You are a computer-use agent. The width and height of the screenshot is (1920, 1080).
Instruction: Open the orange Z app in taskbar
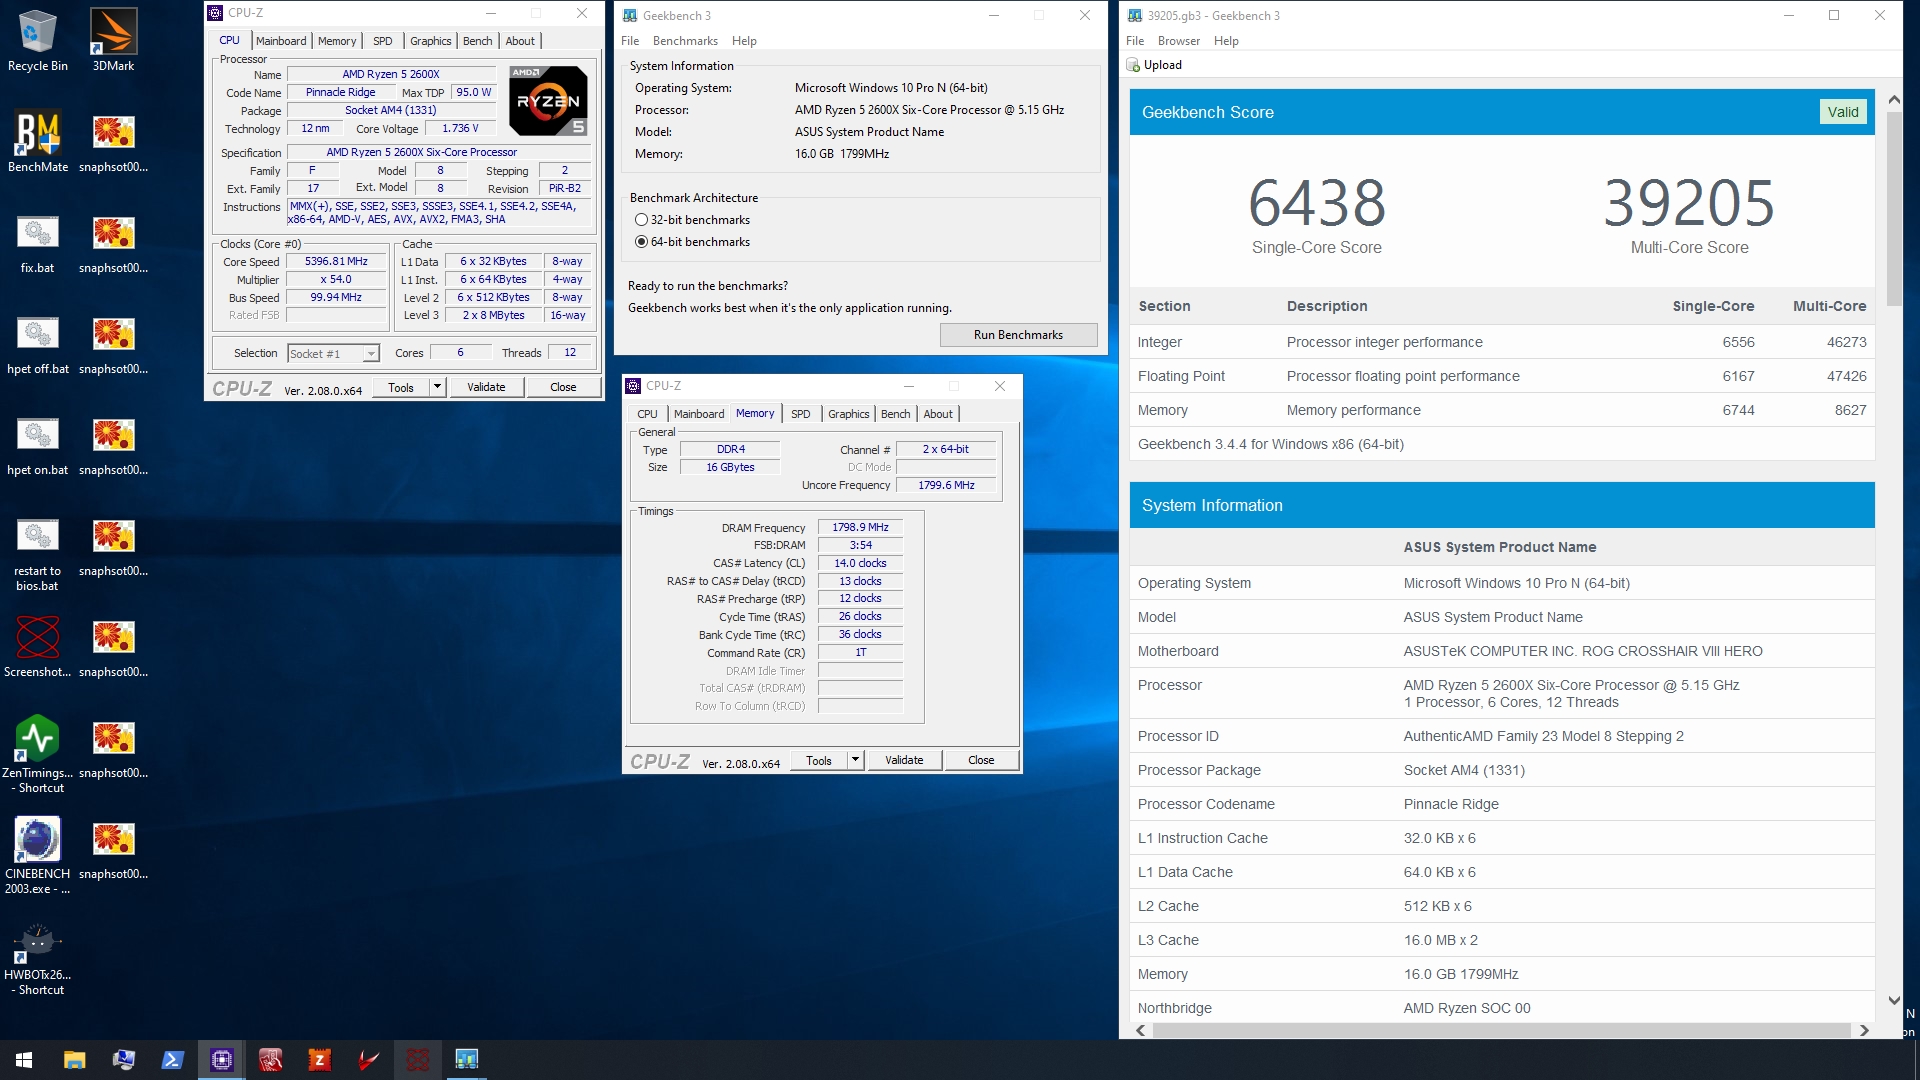click(x=319, y=1060)
